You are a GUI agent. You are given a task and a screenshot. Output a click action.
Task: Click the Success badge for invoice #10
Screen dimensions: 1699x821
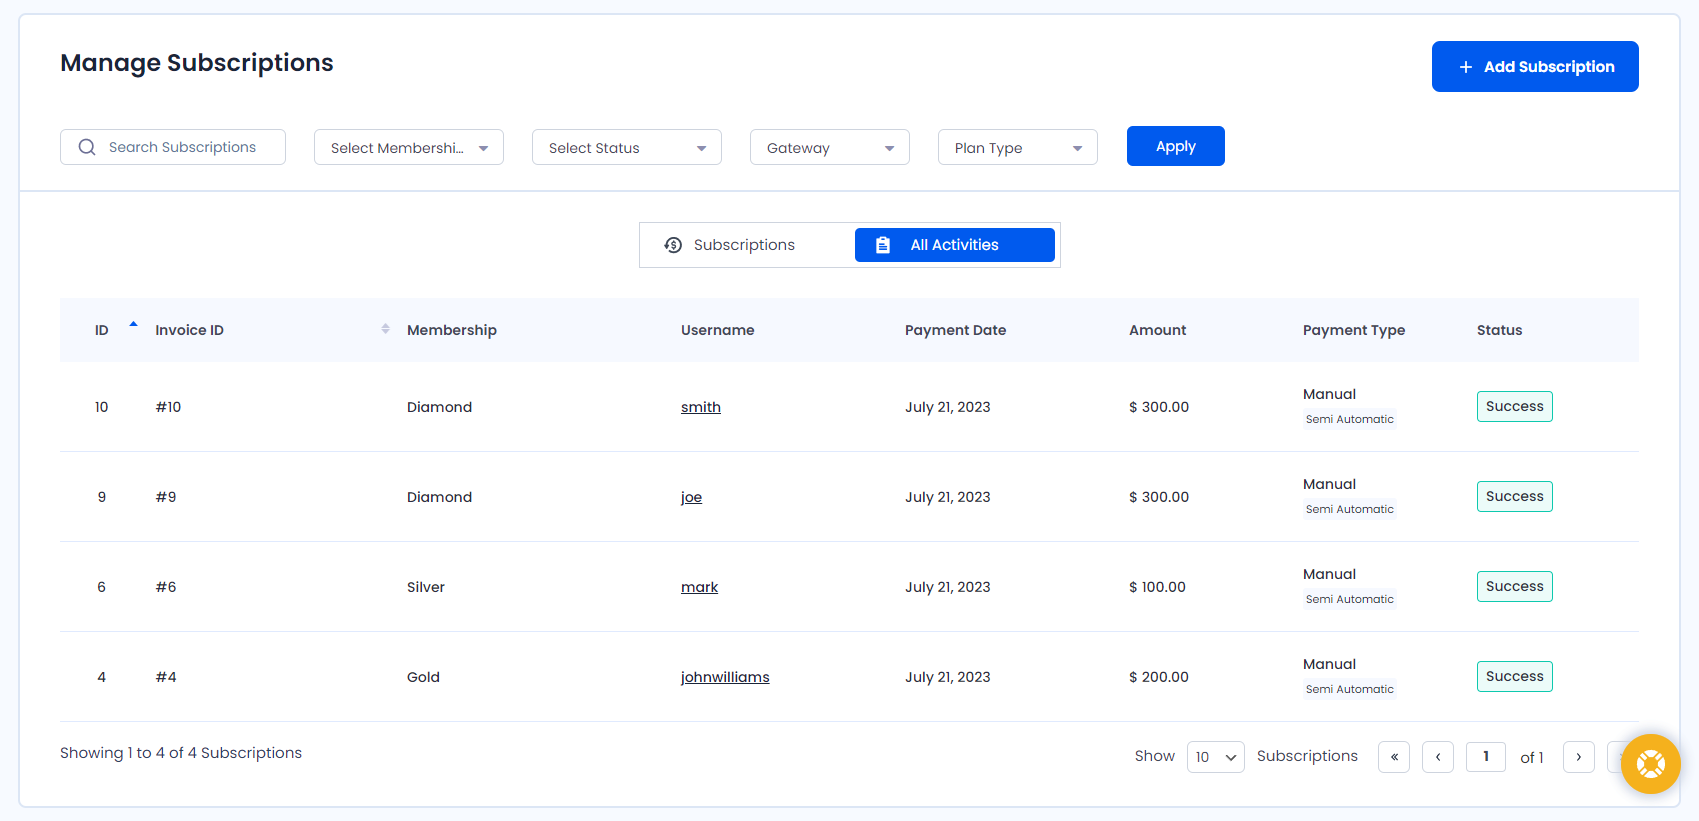pyautogui.click(x=1515, y=407)
